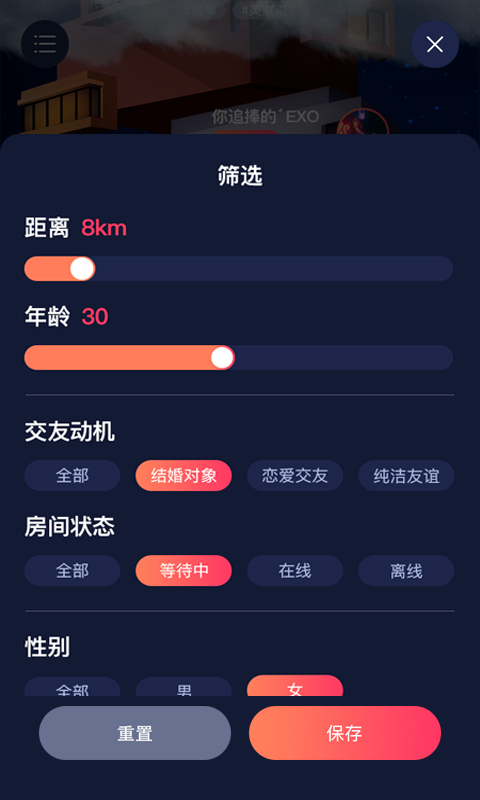Viewport: 480px width, 800px height.
Task: Choose 女 gender option
Action: [295, 686]
